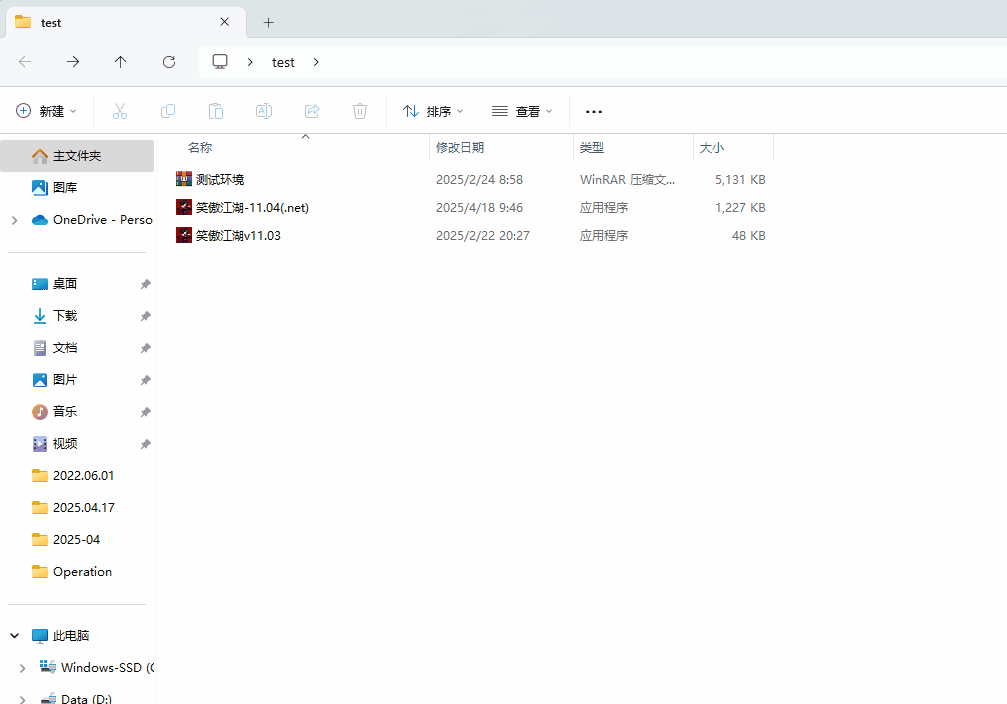Open 下载 (Downloads) in sidebar

pyautogui.click(x=65, y=316)
